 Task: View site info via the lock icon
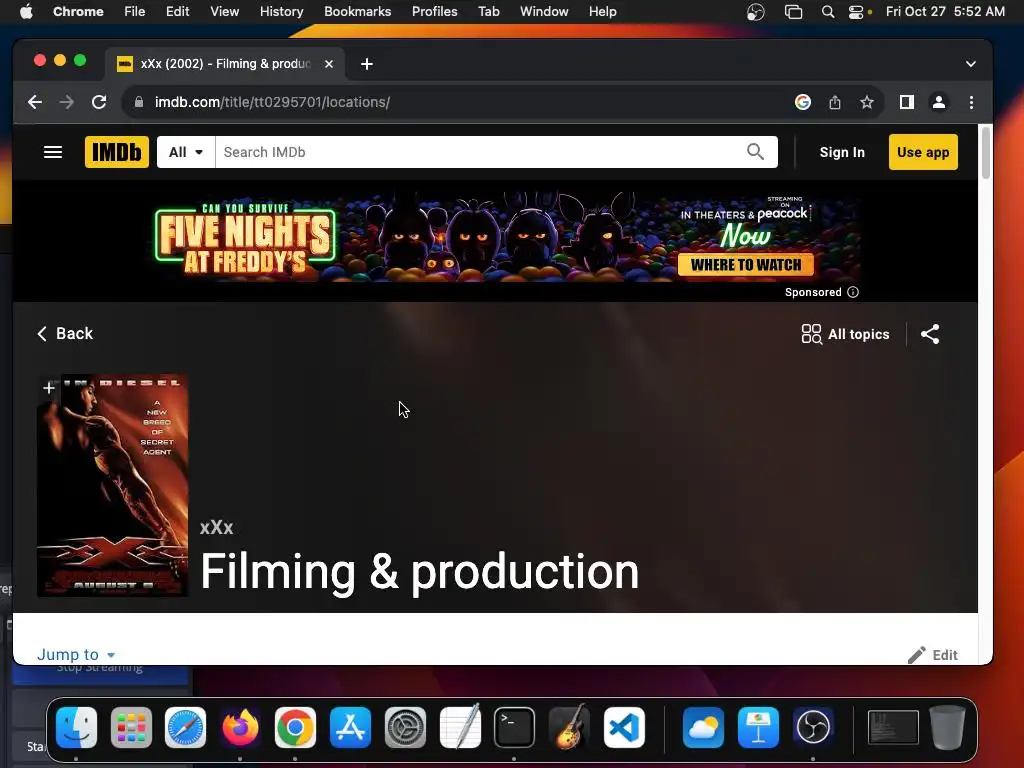click(x=138, y=102)
